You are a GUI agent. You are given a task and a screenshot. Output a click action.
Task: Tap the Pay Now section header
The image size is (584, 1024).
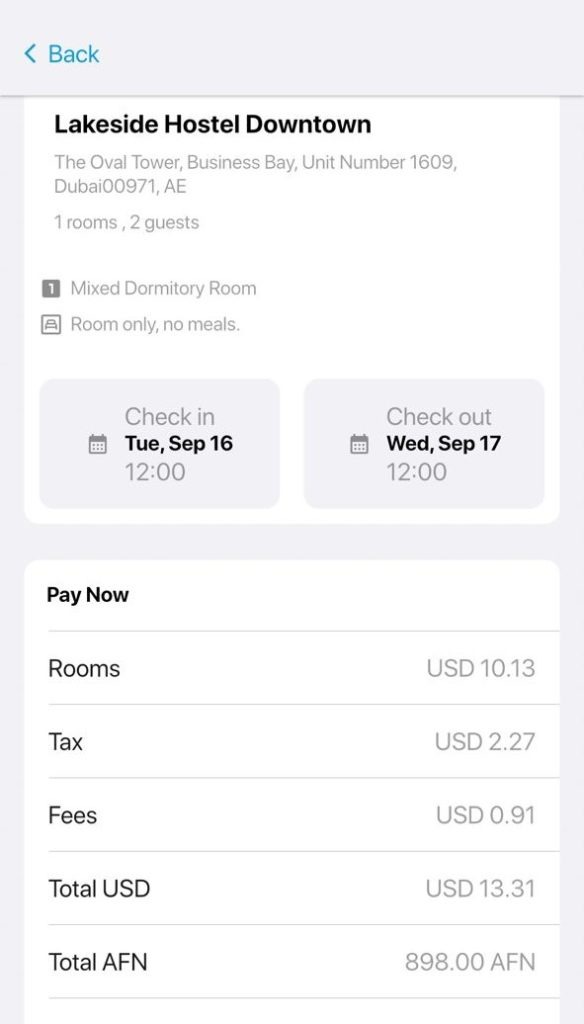point(88,595)
